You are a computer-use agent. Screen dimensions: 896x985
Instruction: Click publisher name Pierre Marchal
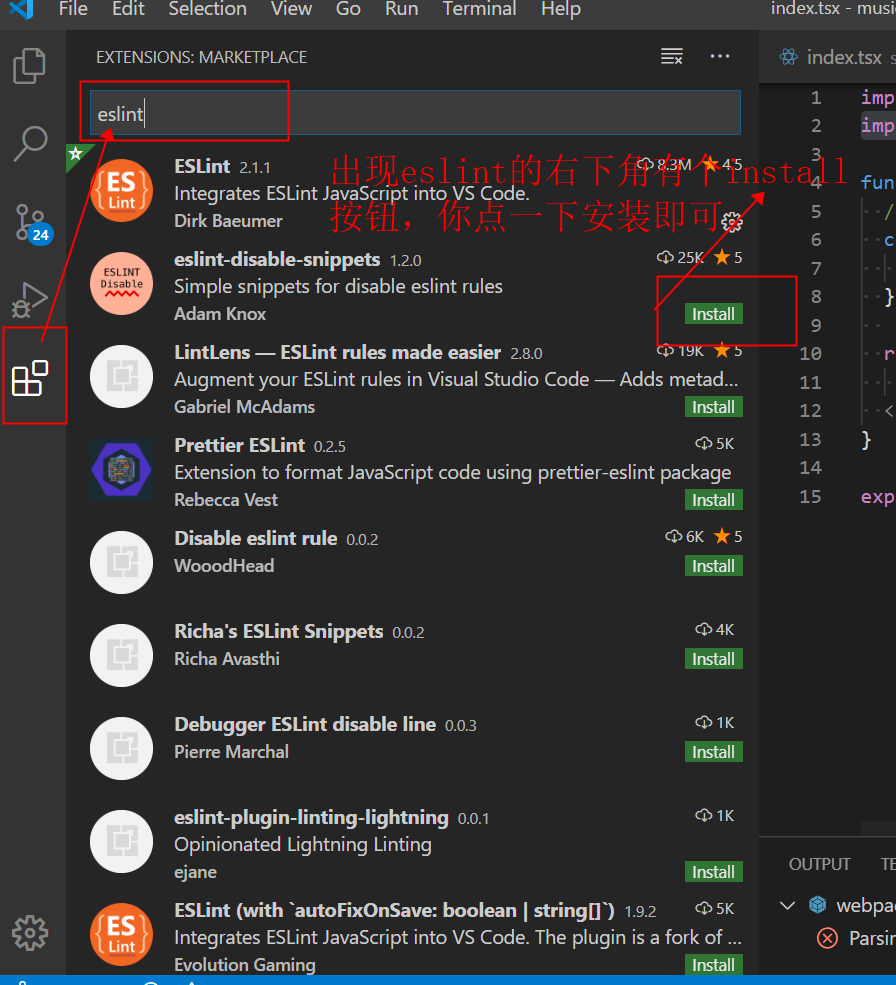[x=231, y=752]
